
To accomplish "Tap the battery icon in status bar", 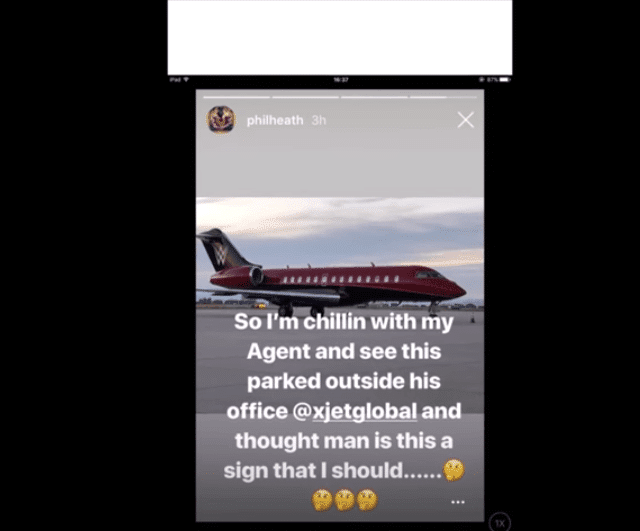I will pos(505,80).
